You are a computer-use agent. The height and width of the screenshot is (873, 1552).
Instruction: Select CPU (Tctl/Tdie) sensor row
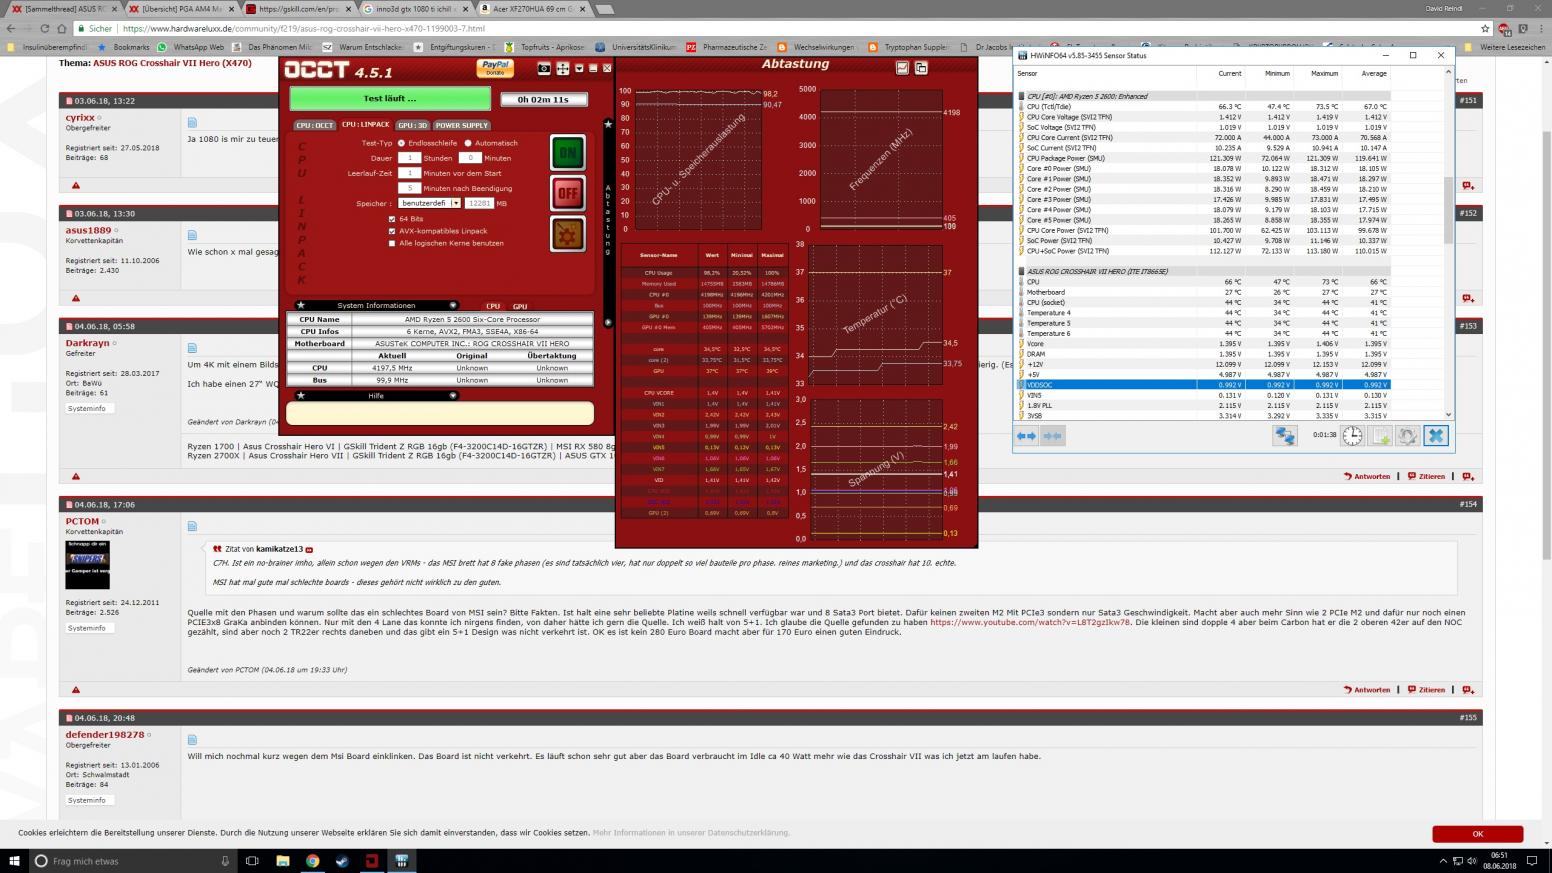1203,106
